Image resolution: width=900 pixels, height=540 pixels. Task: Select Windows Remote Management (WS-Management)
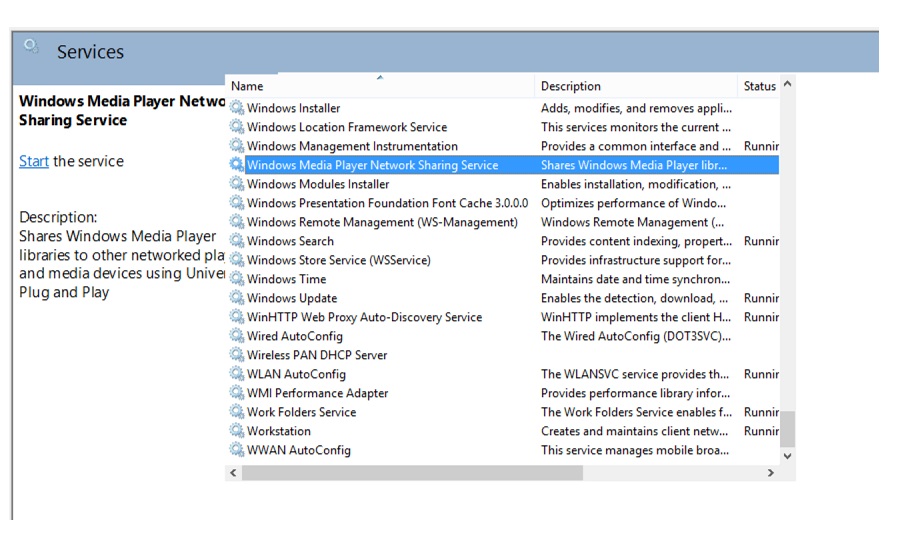[x=382, y=222]
